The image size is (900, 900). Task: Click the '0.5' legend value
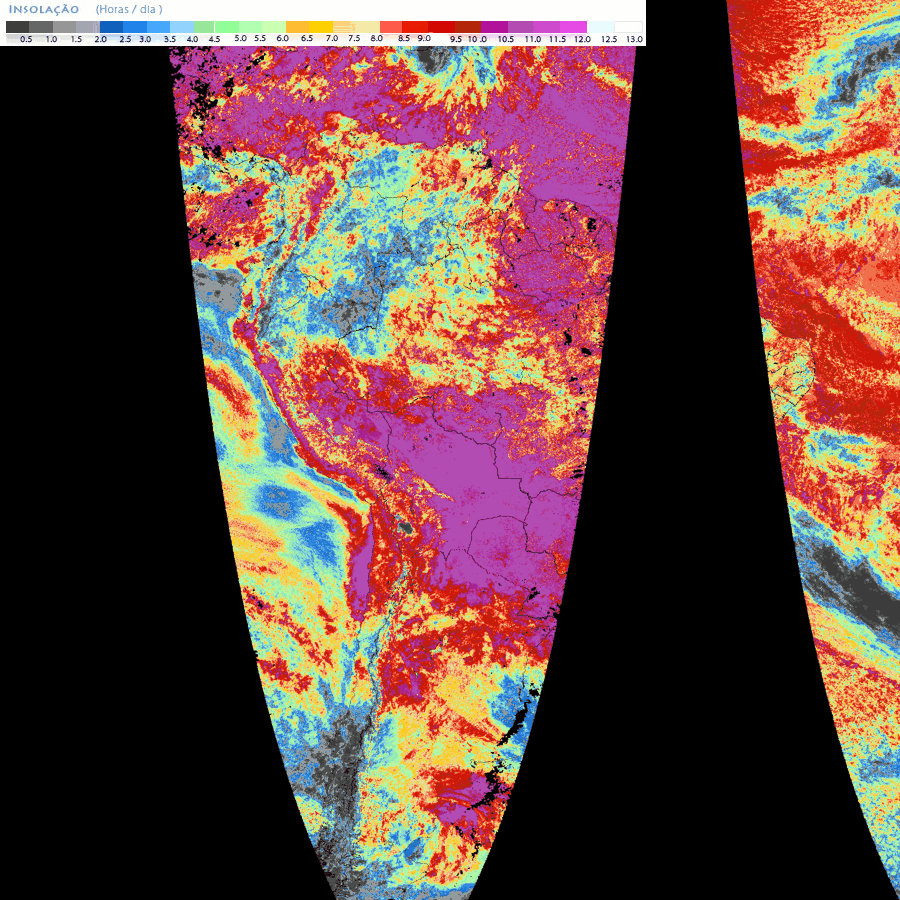coord(26,40)
